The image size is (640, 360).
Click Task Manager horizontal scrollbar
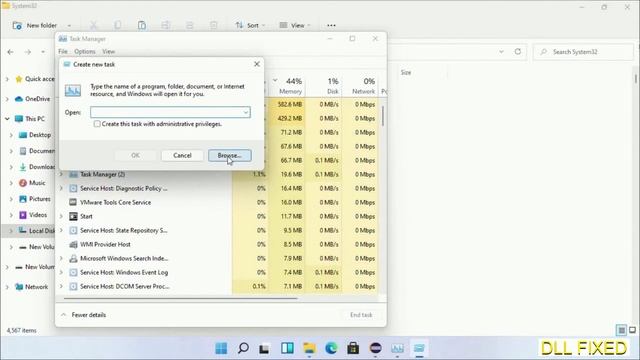[x=181, y=298]
